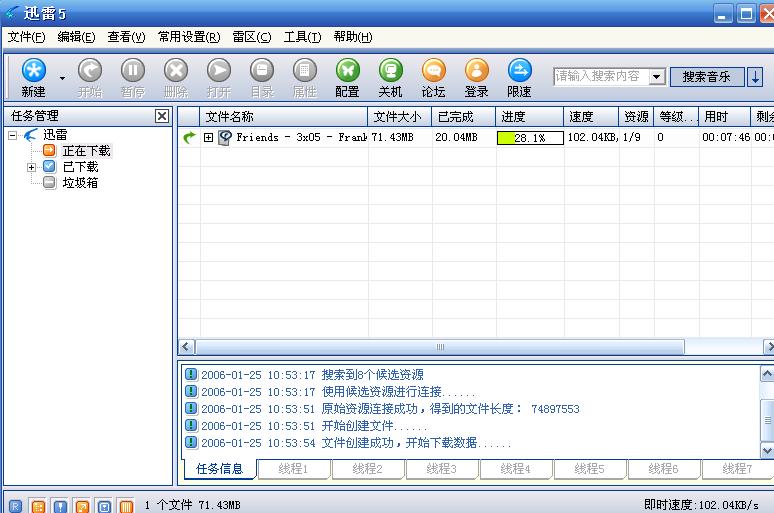774x513 pixels.
Task: Open the search box dropdown arrow
Action: (657, 77)
